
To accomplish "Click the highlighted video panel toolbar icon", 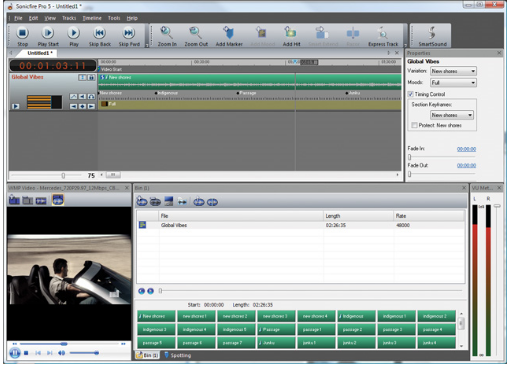I will (x=58, y=200).
